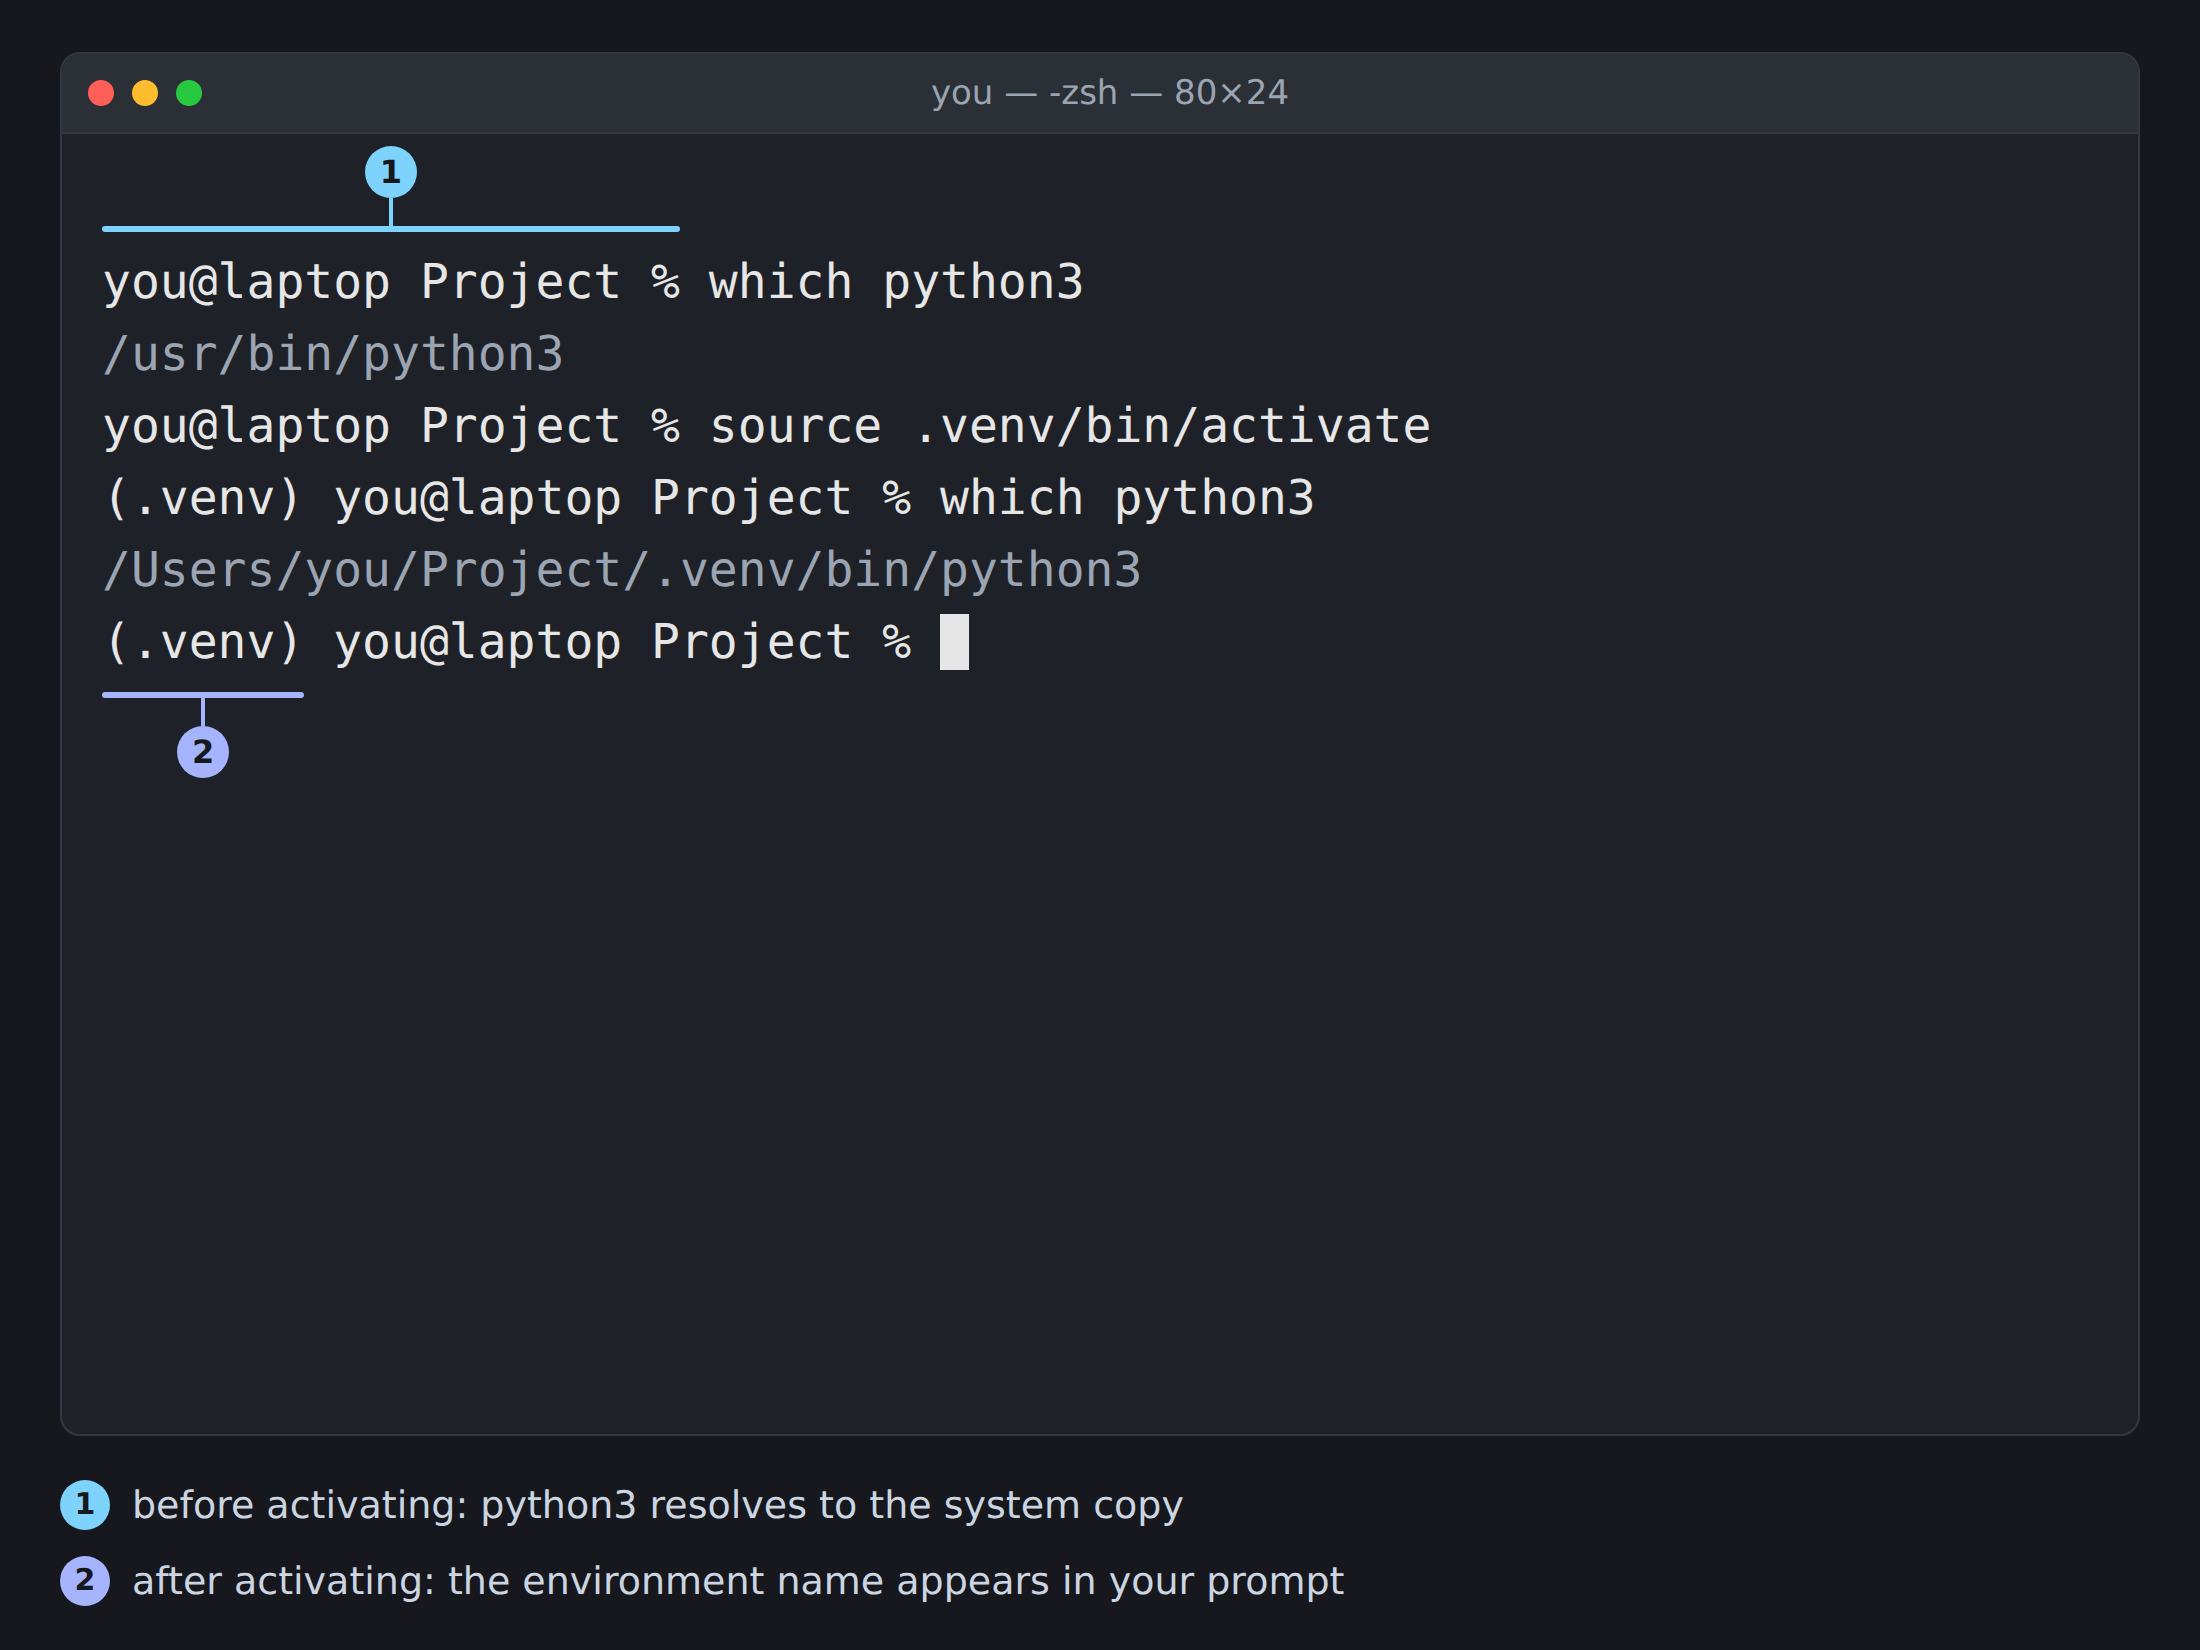Viewport: 2200px width, 1650px height.
Task: Click caption 'before activating: python3 resolves to the system copy'
Action: point(658,1505)
